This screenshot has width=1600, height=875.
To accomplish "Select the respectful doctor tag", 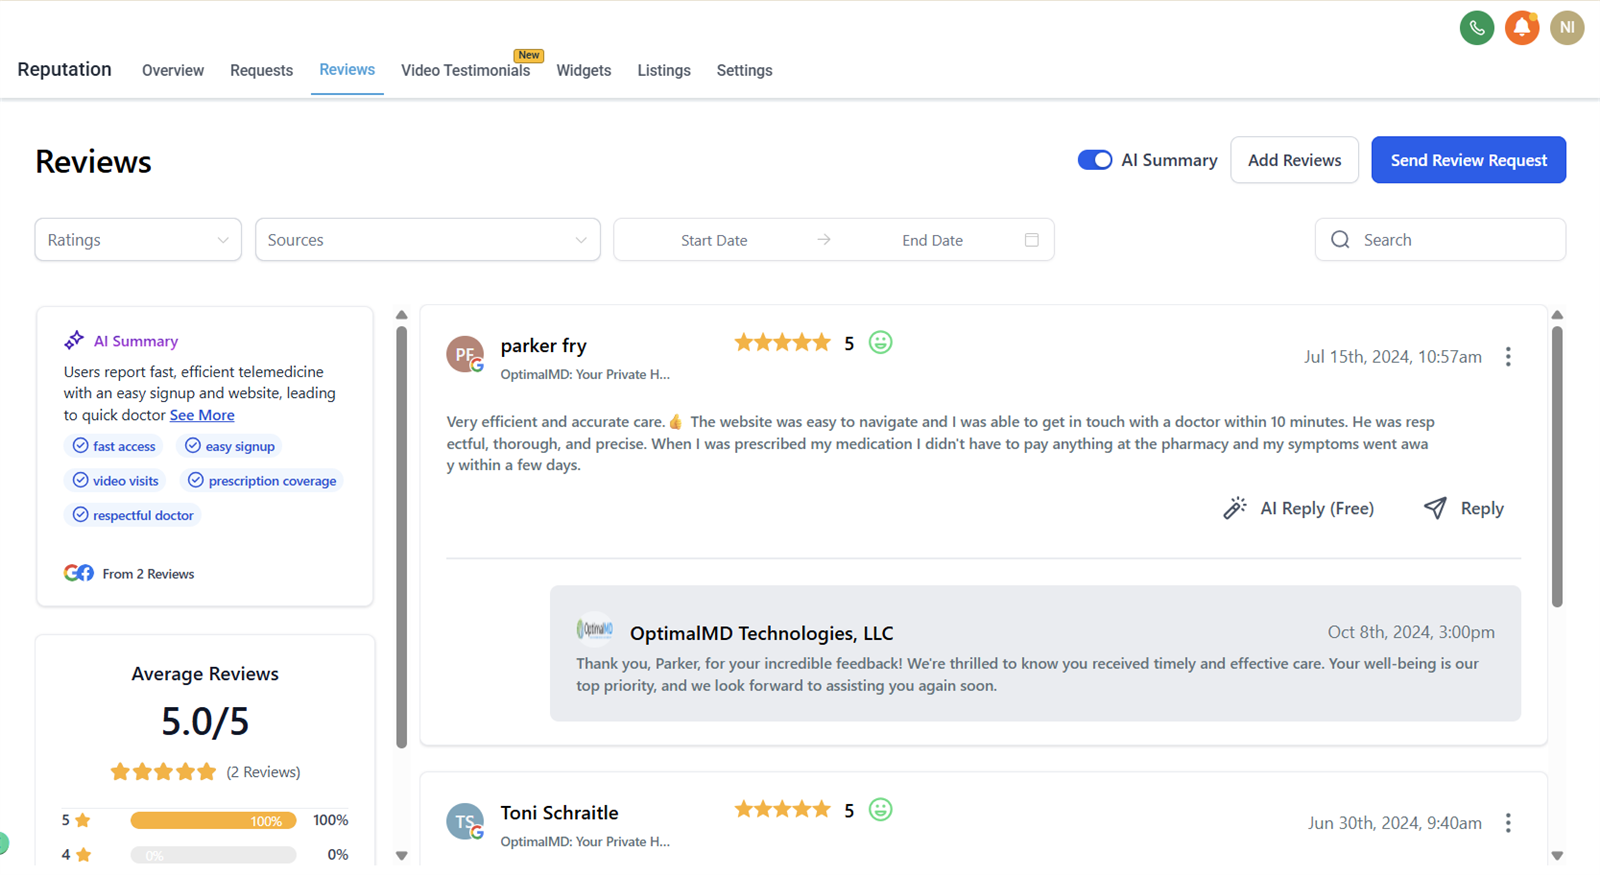I will coord(133,515).
